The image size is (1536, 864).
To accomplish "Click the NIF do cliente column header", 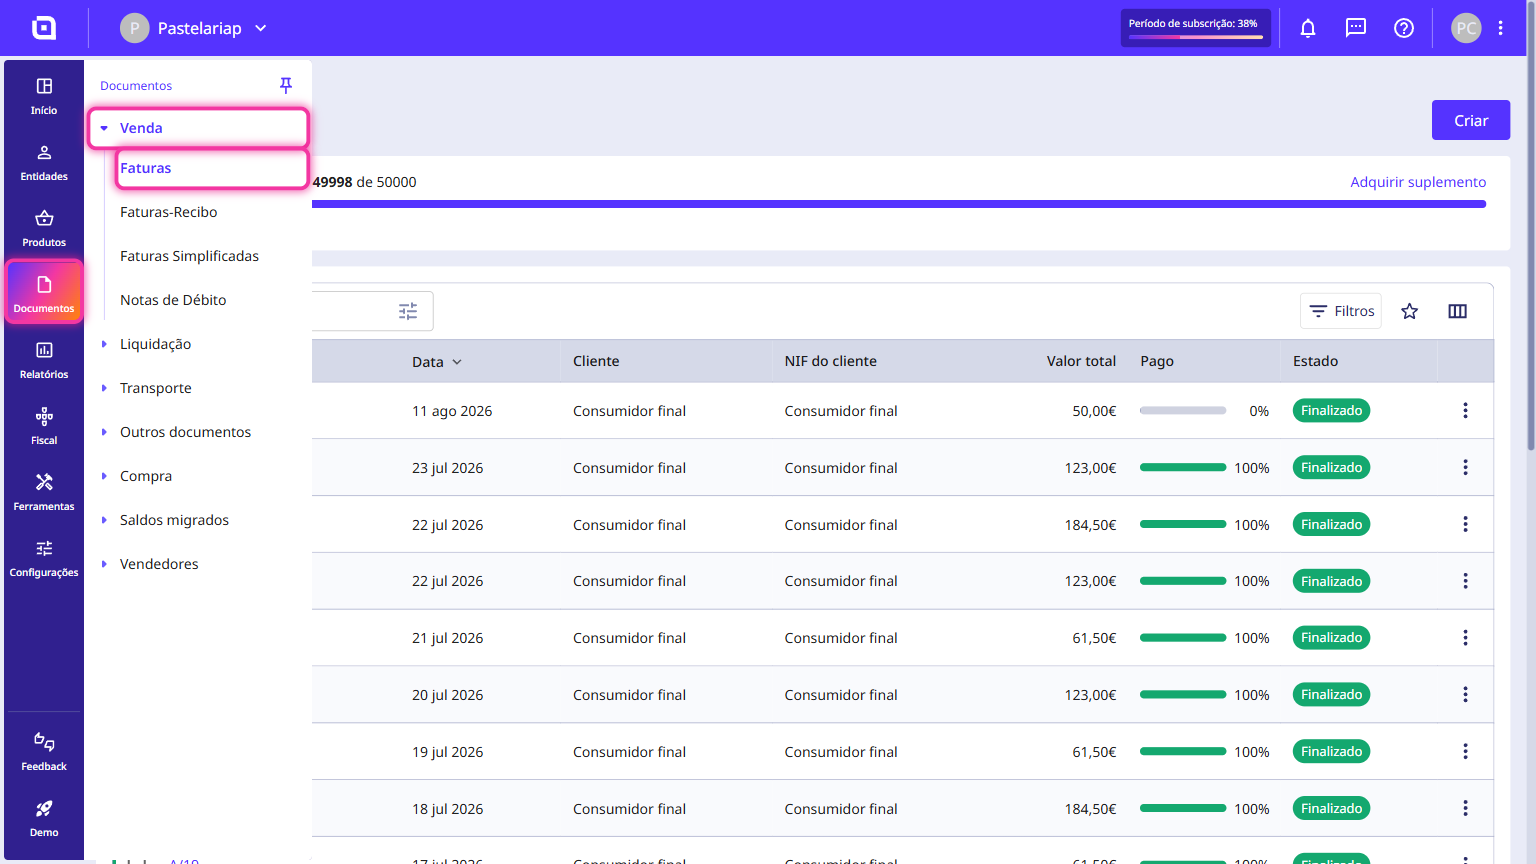I will [830, 361].
